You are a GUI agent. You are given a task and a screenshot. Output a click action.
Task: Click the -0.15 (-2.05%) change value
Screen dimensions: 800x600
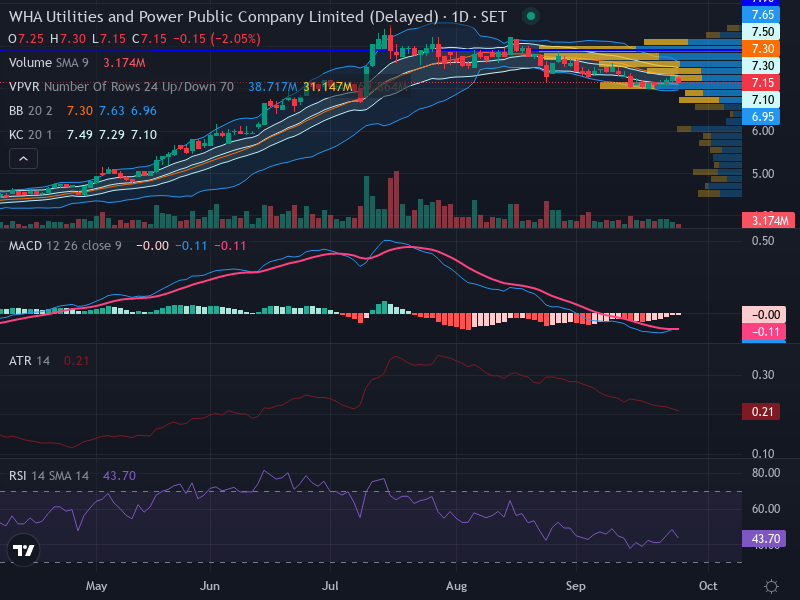point(217,39)
